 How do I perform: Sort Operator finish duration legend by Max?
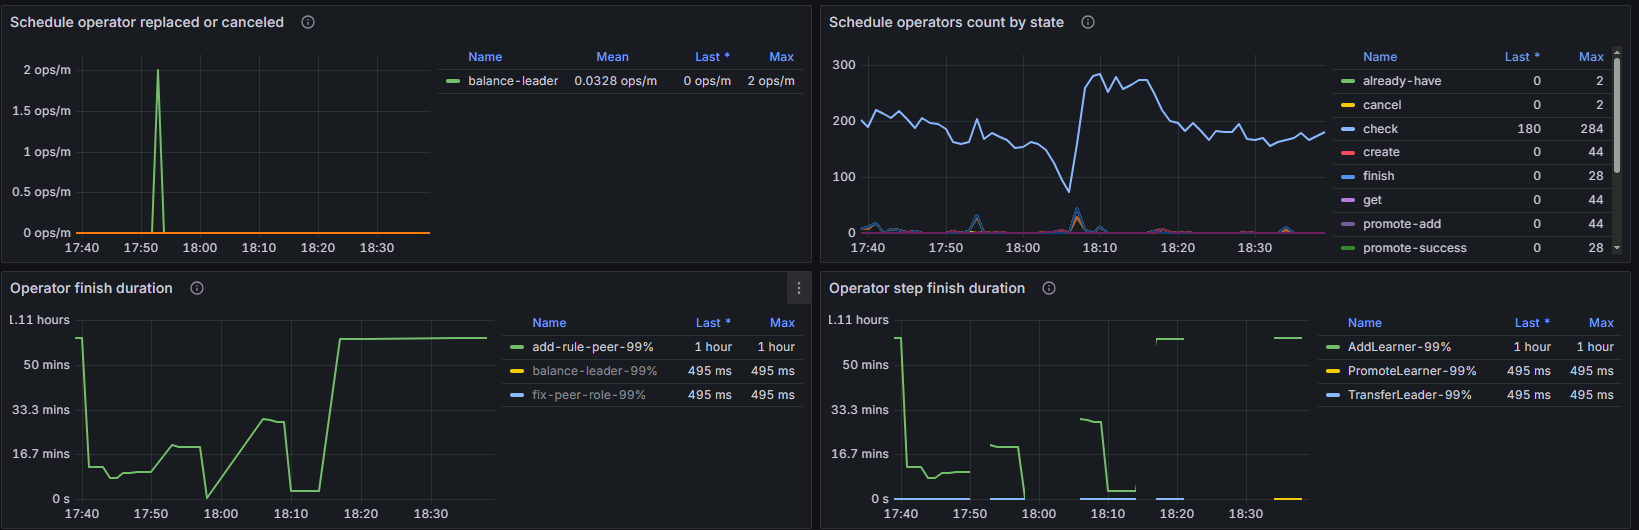click(x=782, y=323)
